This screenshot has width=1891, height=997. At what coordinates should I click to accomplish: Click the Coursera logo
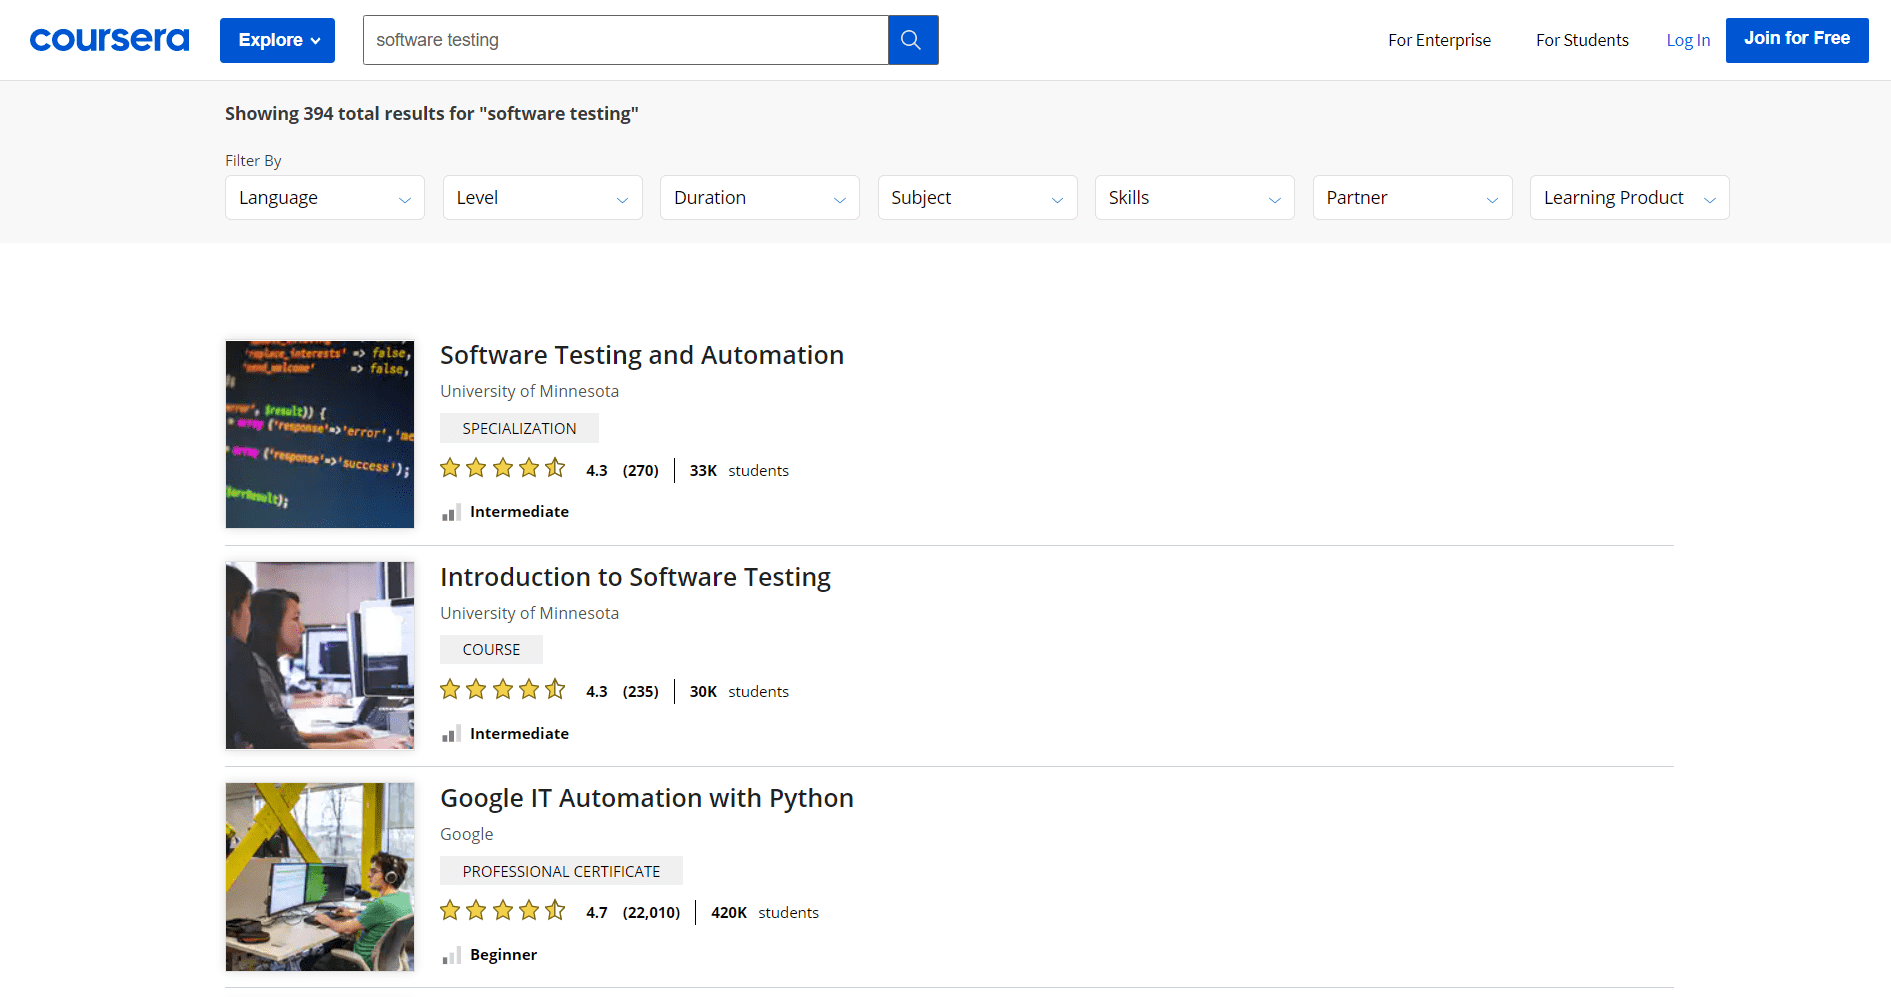tap(109, 40)
